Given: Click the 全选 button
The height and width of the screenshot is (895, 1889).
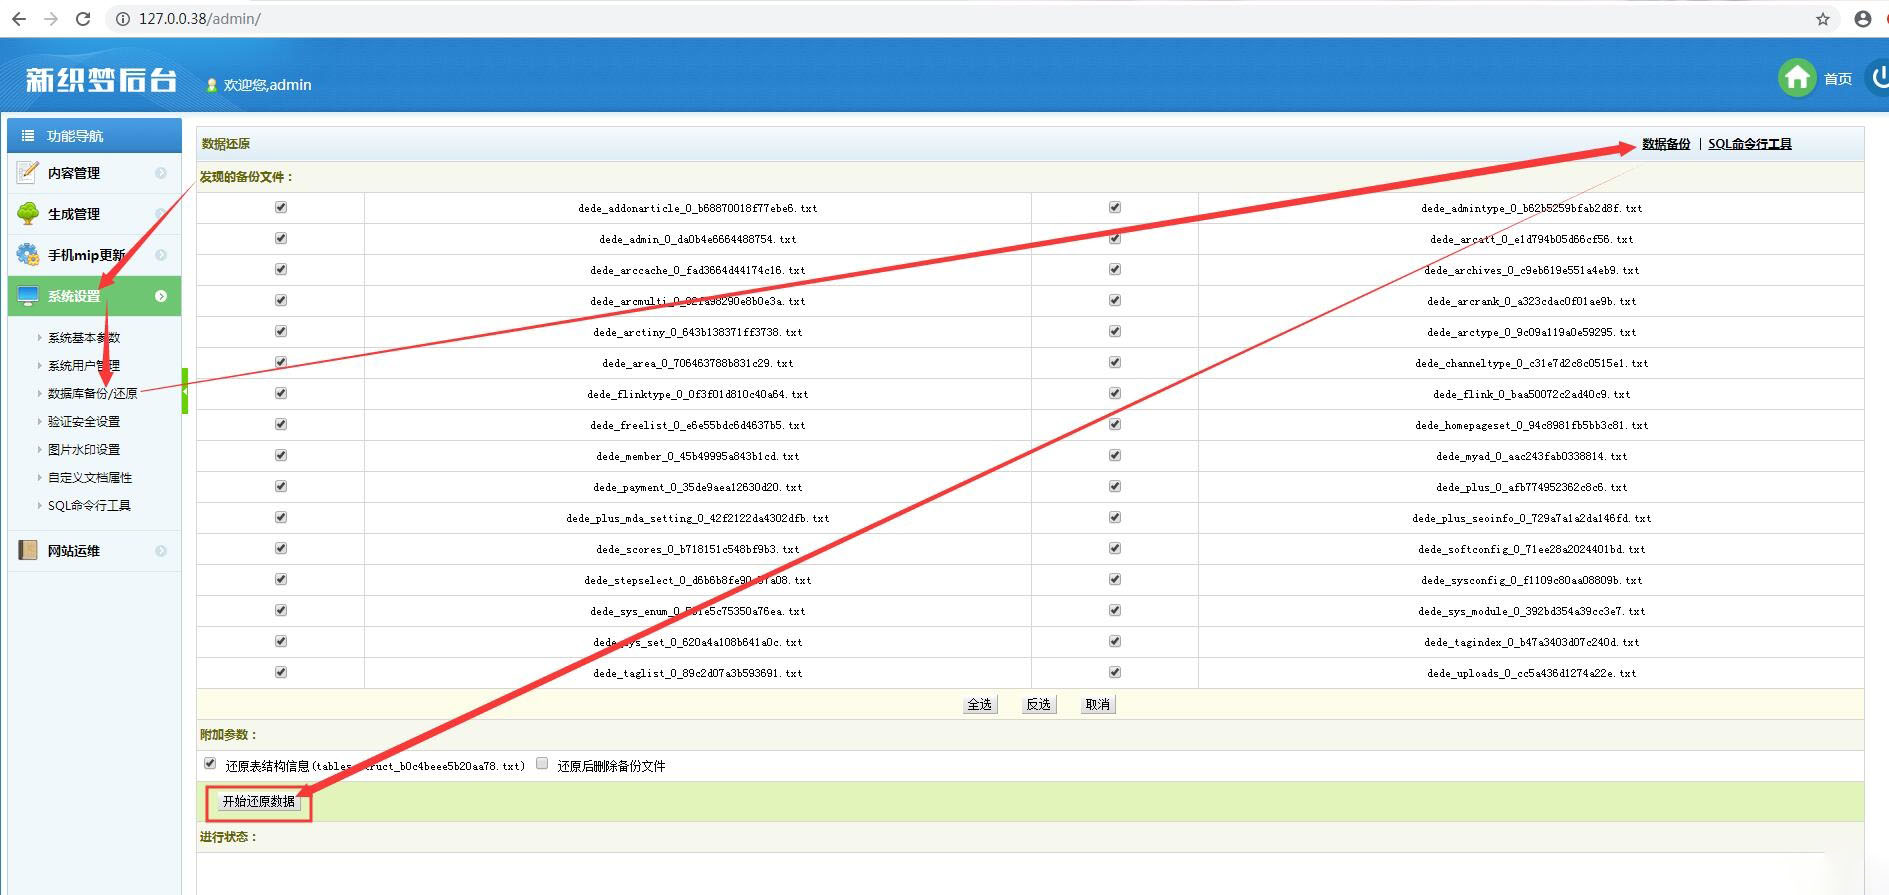Looking at the screenshot, I should 979,705.
